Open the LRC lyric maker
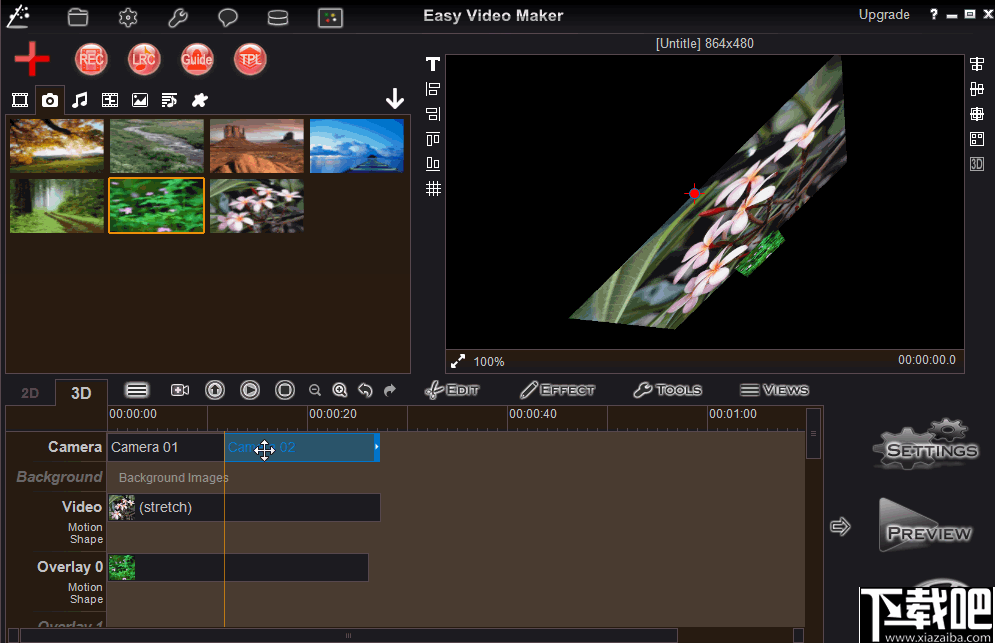Image resolution: width=995 pixels, height=643 pixels. coord(144,59)
